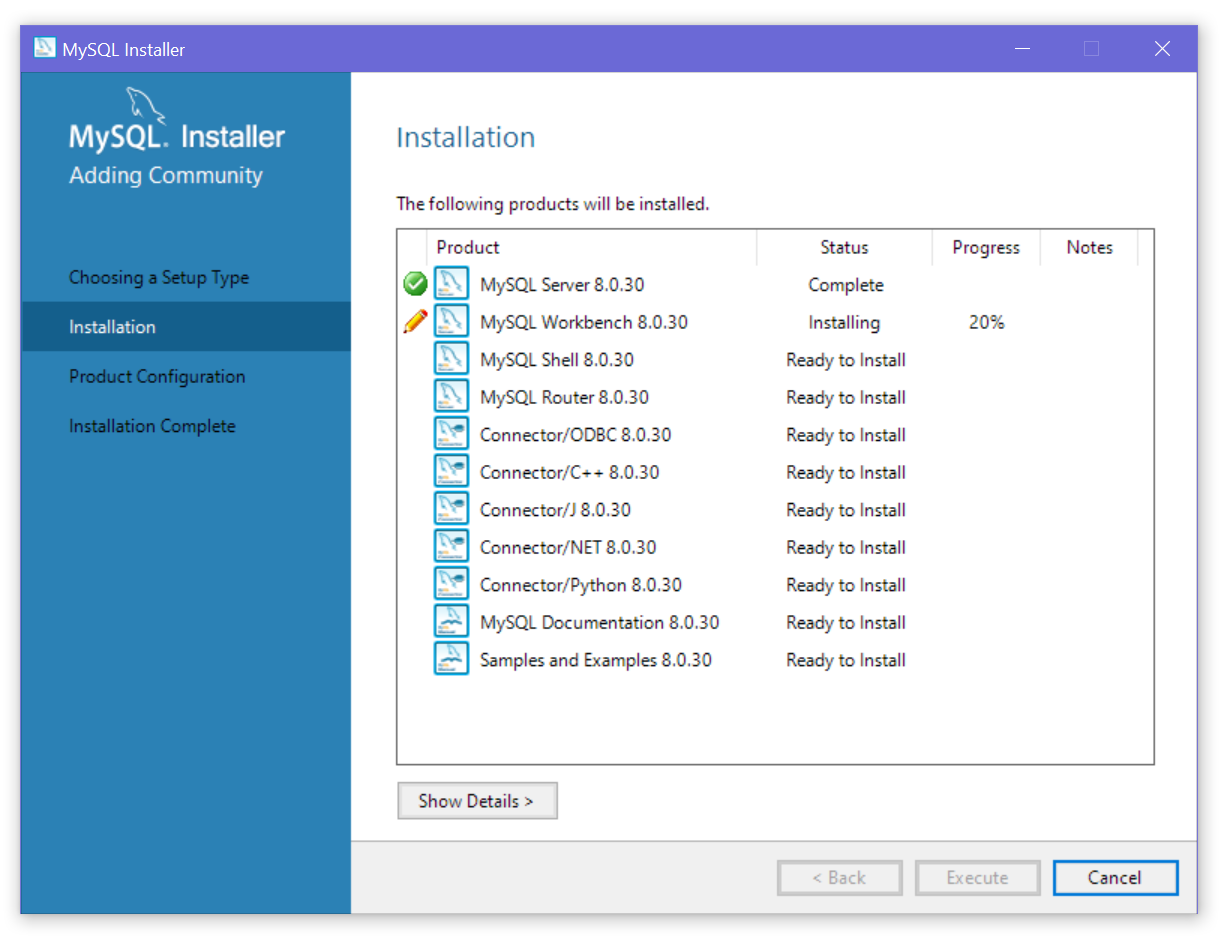
Task: Click the pencil icon beside MySQL Workbench
Action: (x=415, y=322)
